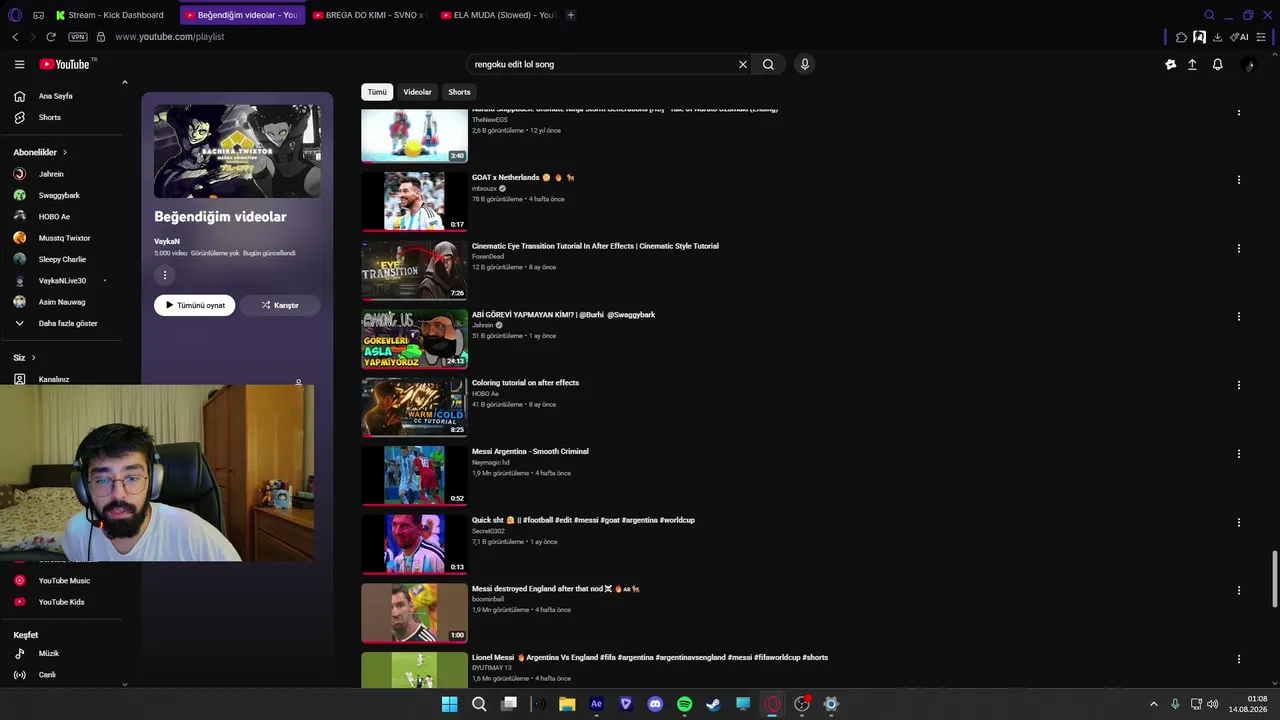Open the browser address bar URL
Image resolution: width=1280 pixels, height=720 pixels.
click(x=170, y=37)
